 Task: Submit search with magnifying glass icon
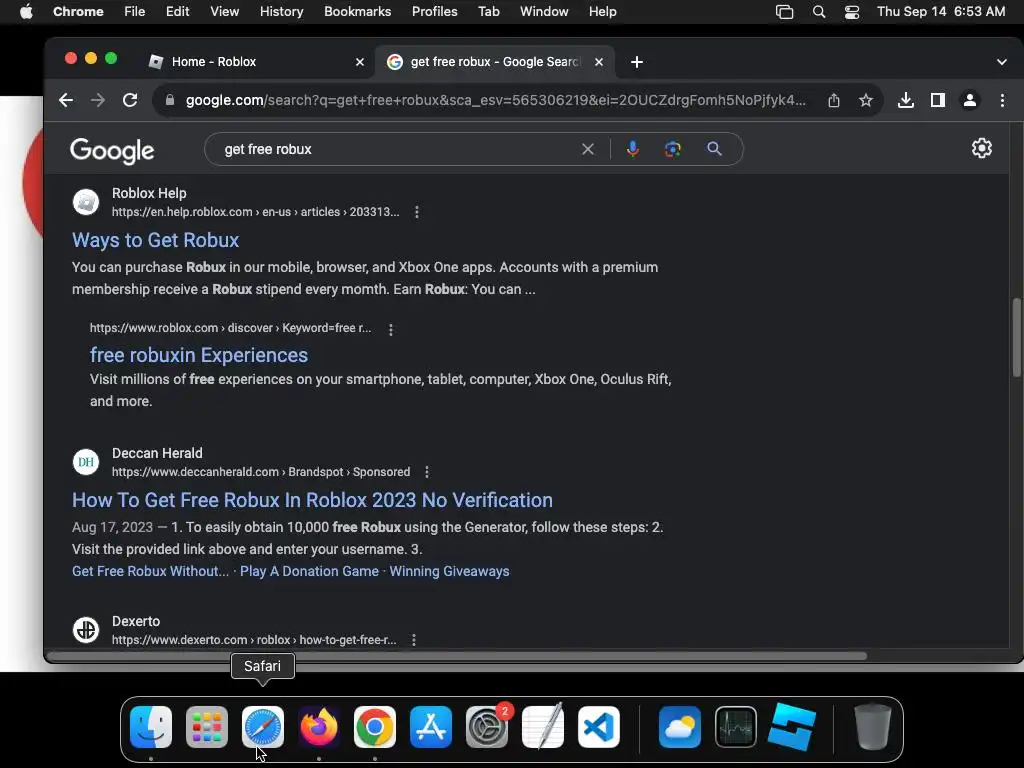[x=714, y=149]
